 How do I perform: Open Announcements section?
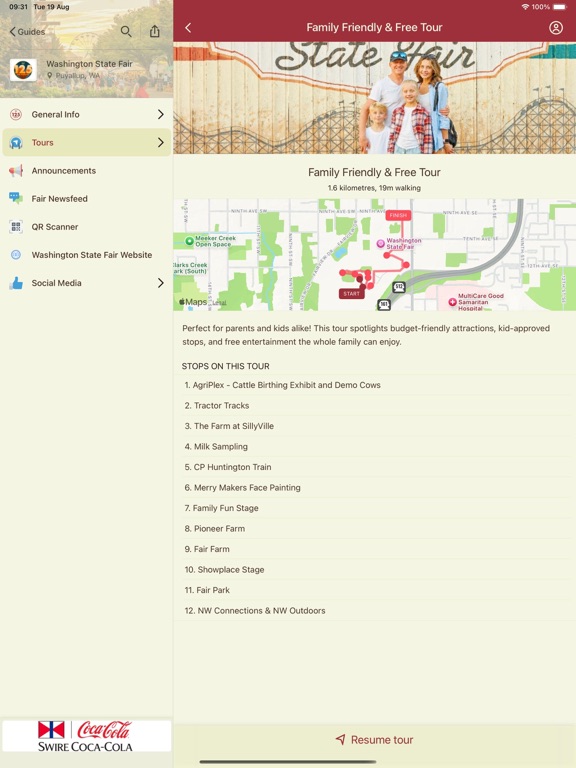87,170
